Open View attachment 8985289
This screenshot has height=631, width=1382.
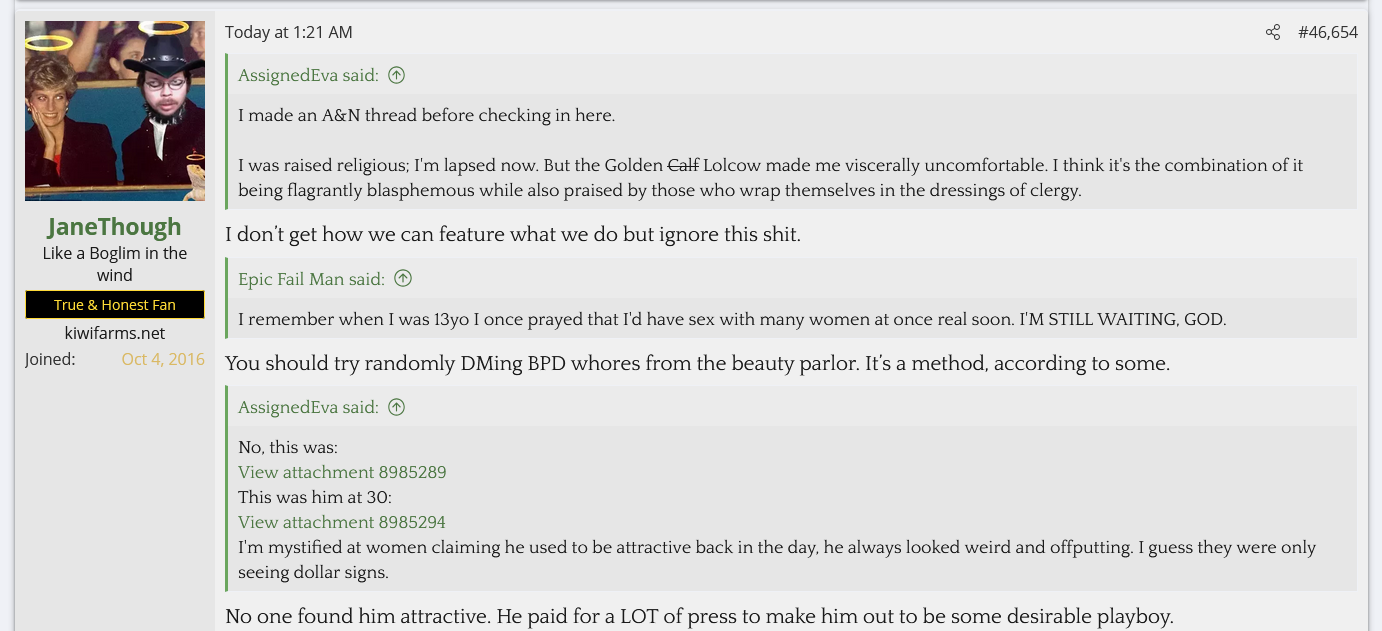(x=342, y=472)
